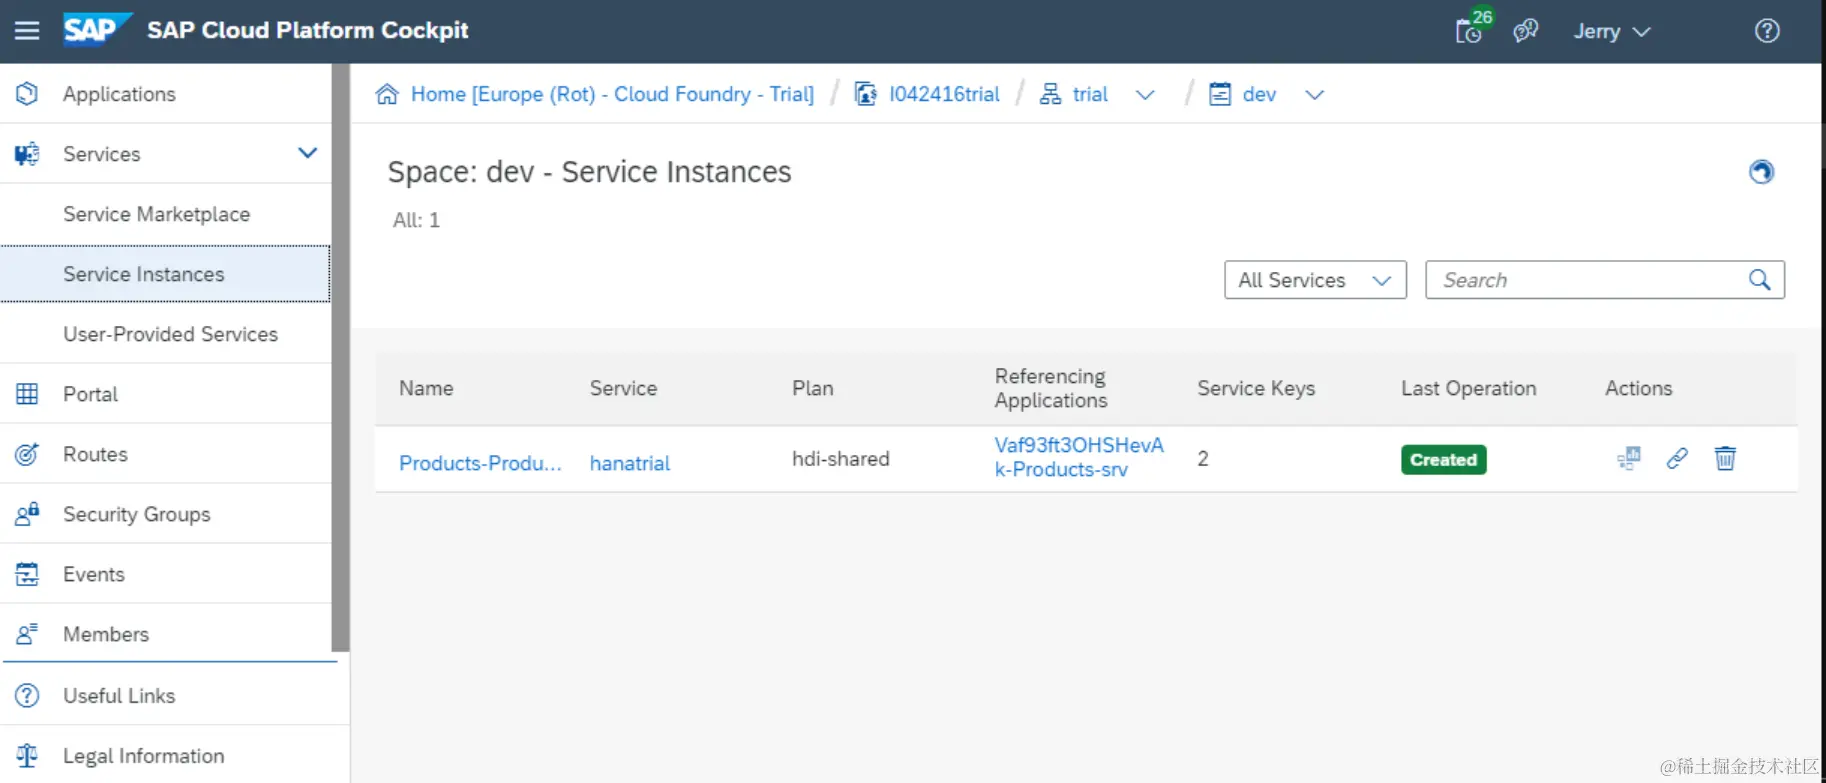Screen dimensions: 1826x783
Task: Click the Last Operation column header
Action: click(x=1468, y=388)
